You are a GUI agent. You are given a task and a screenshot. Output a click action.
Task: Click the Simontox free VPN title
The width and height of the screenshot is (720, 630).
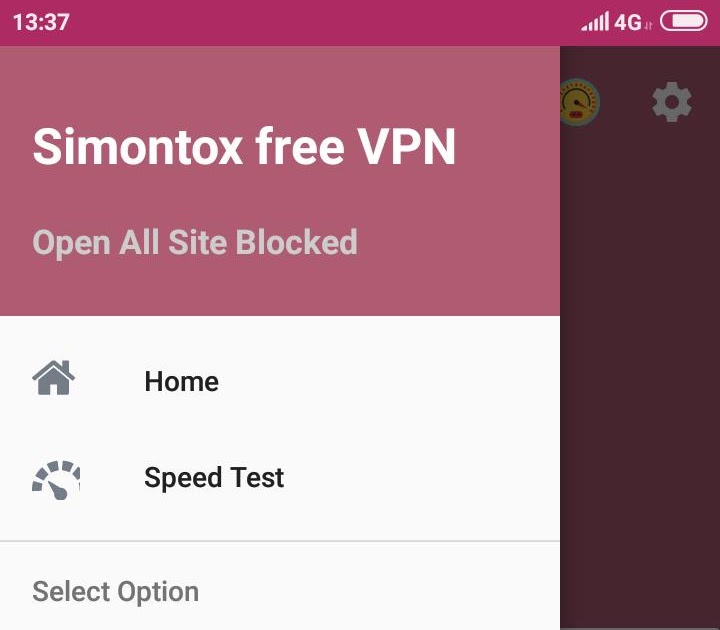coord(244,146)
